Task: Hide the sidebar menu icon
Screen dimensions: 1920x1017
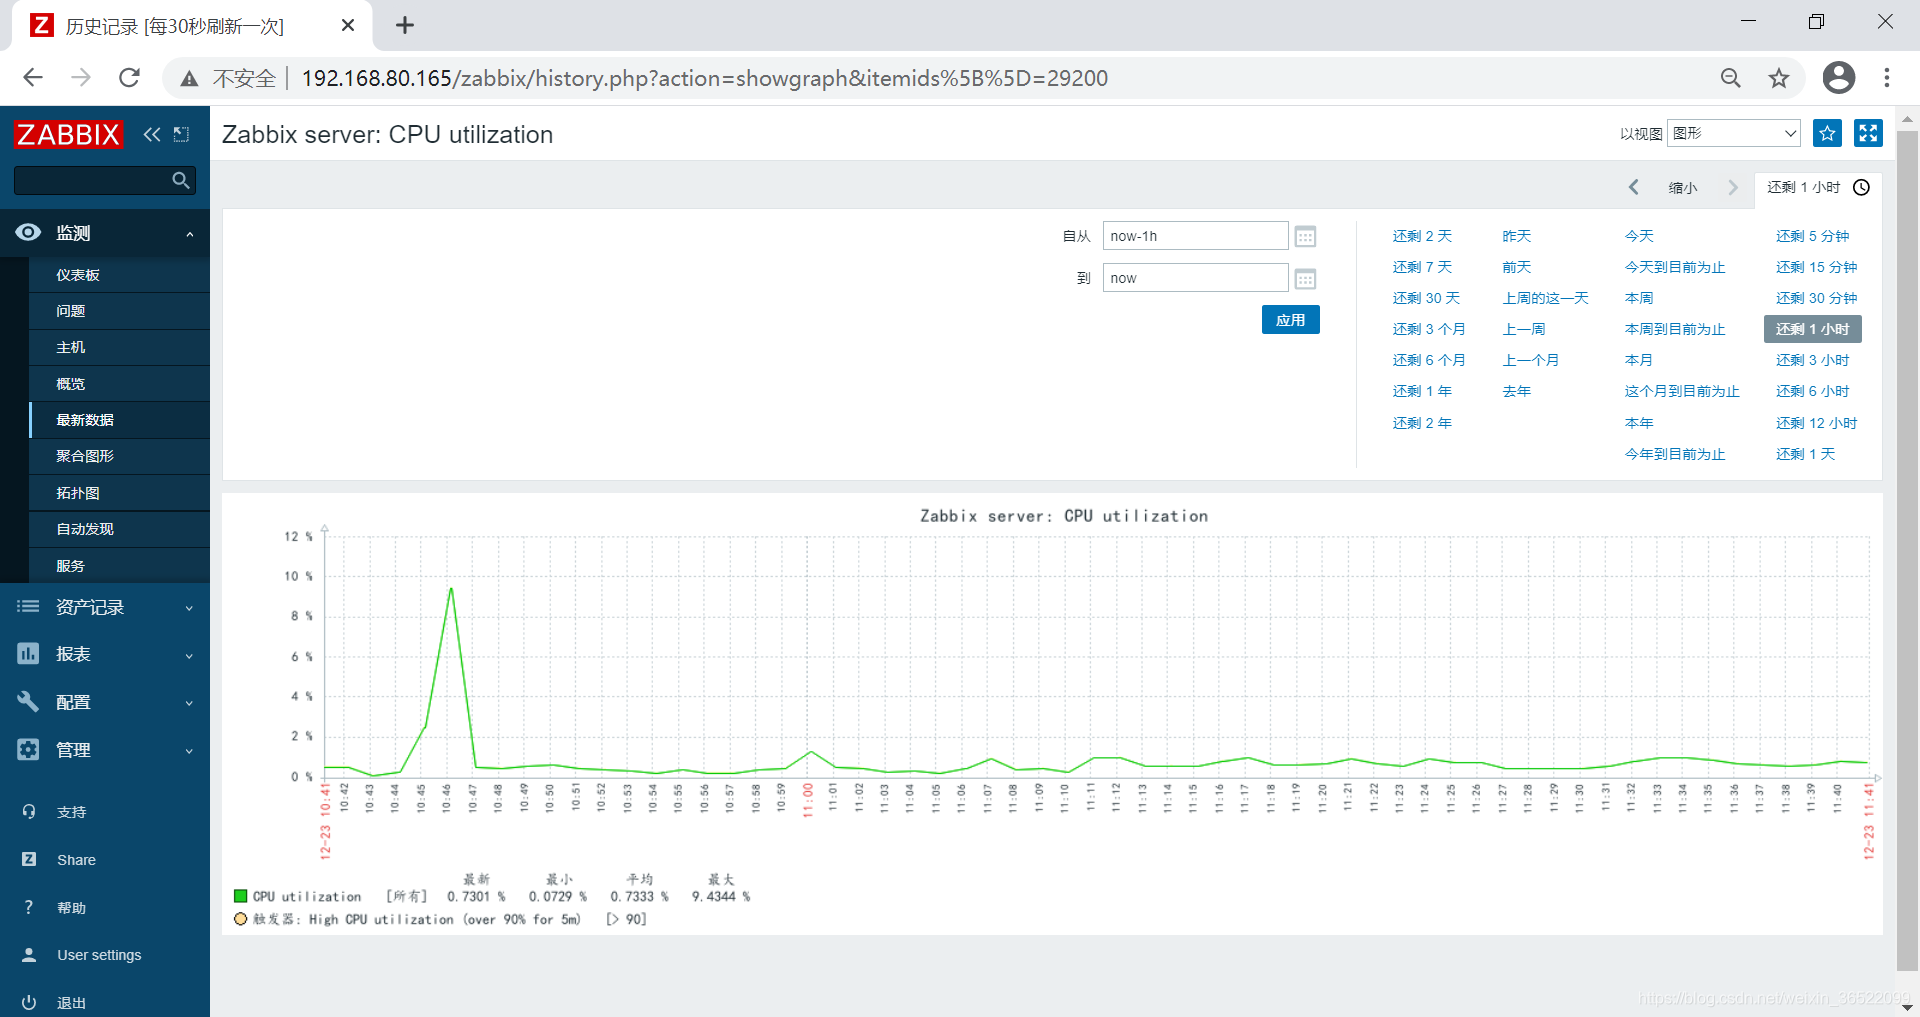Action: pos(181,134)
